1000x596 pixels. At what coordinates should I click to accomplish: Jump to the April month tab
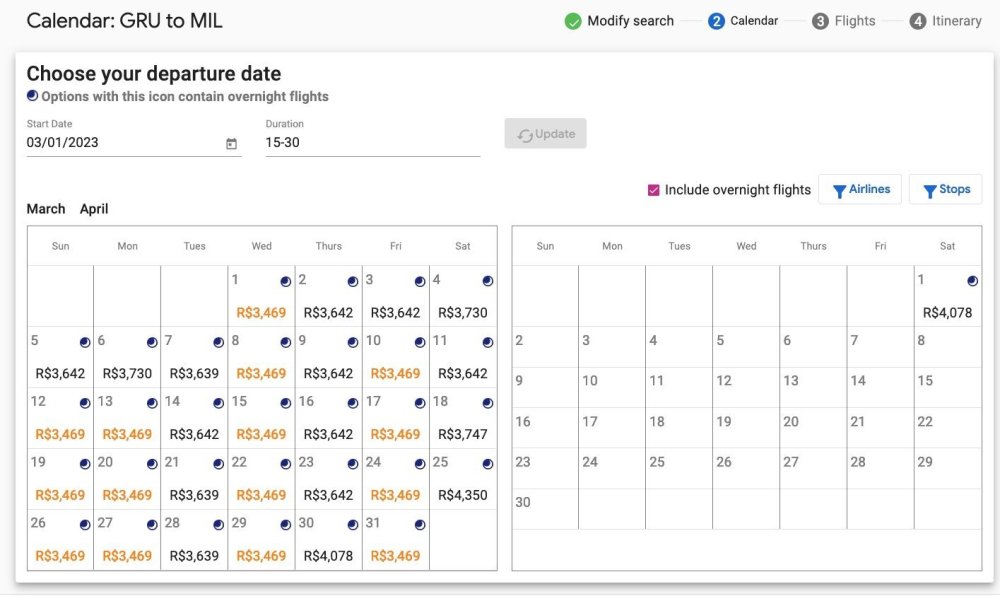tap(94, 209)
